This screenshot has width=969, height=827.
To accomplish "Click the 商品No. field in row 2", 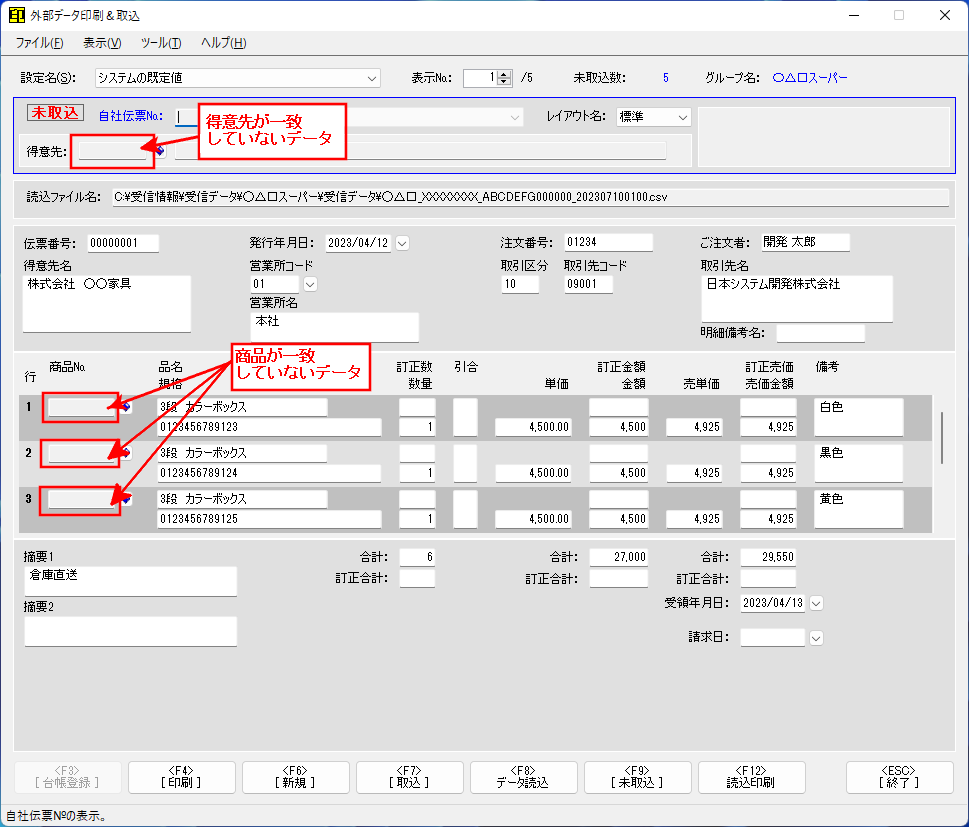I will click(82, 454).
